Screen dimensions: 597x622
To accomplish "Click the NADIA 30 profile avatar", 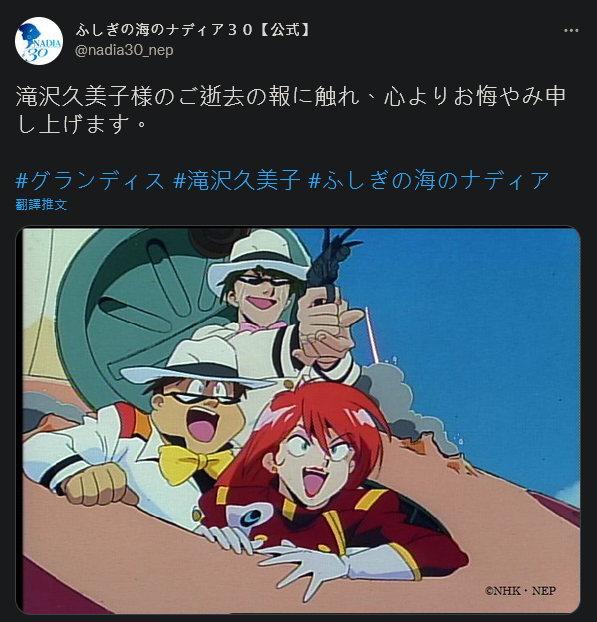I will pyautogui.click(x=38, y=40).
